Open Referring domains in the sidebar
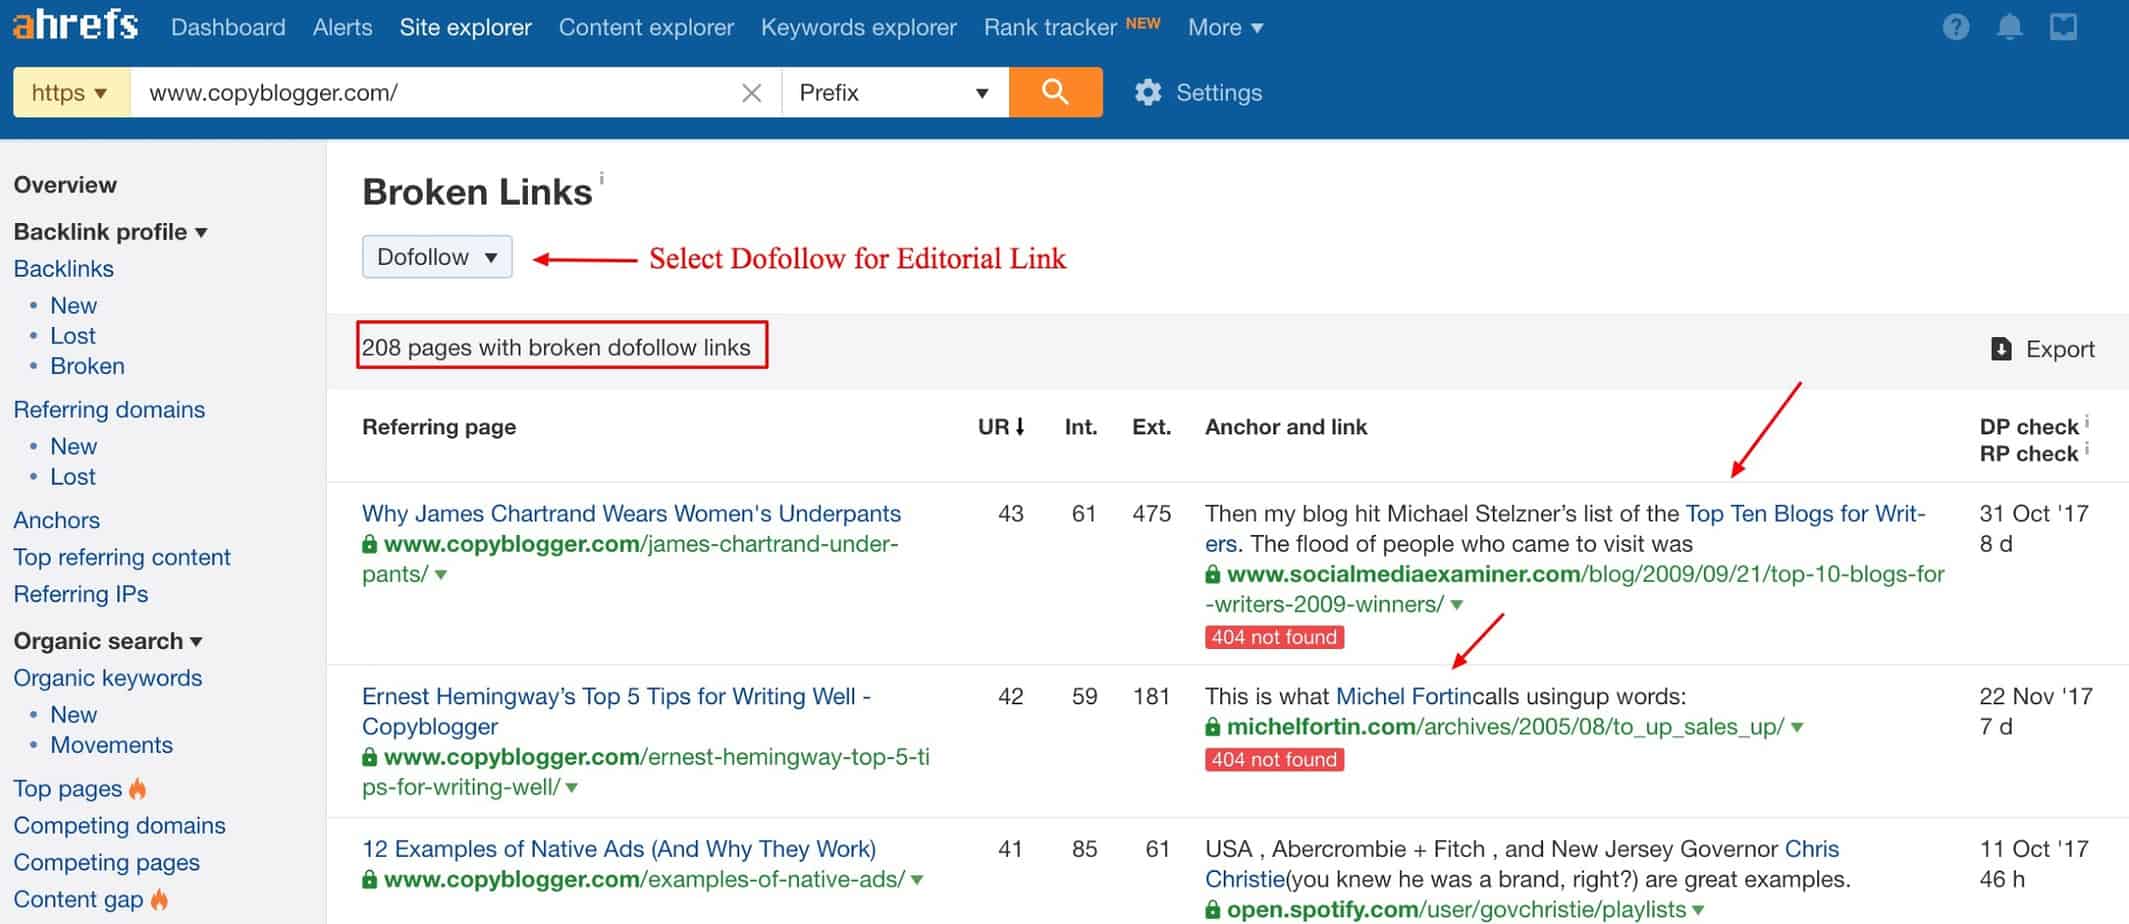This screenshot has width=2129, height=924. (109, 409)
